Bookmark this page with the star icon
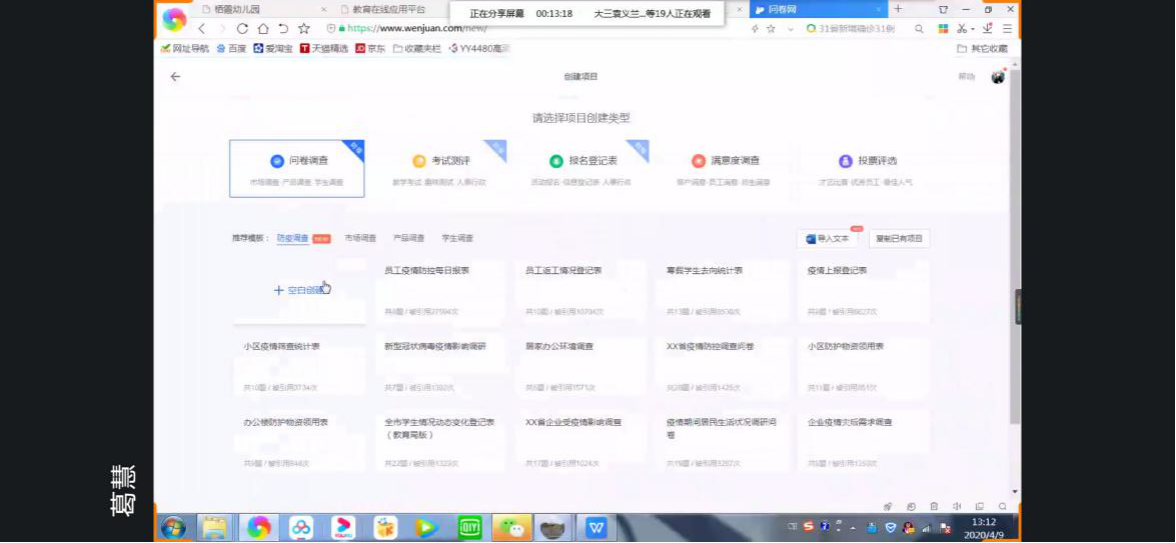Image resolution: width=1176 pixels, height=543 pixels. (x=304, y=28)
